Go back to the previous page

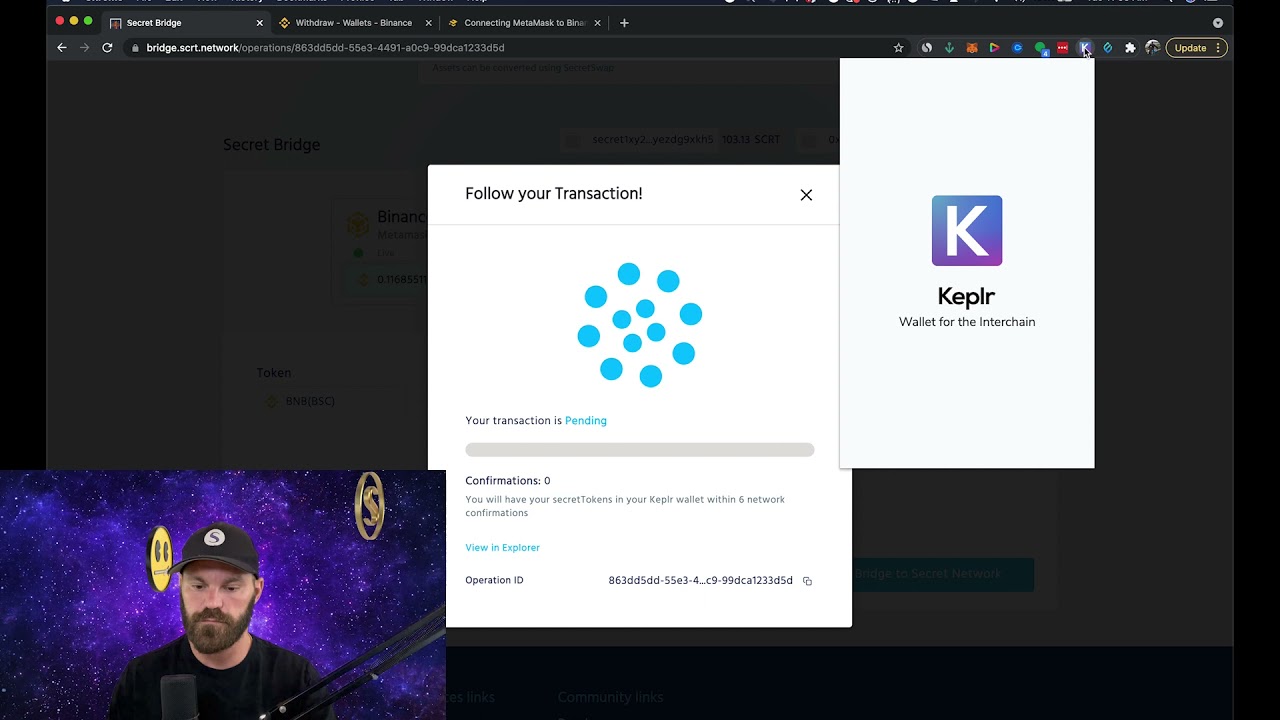62,48
